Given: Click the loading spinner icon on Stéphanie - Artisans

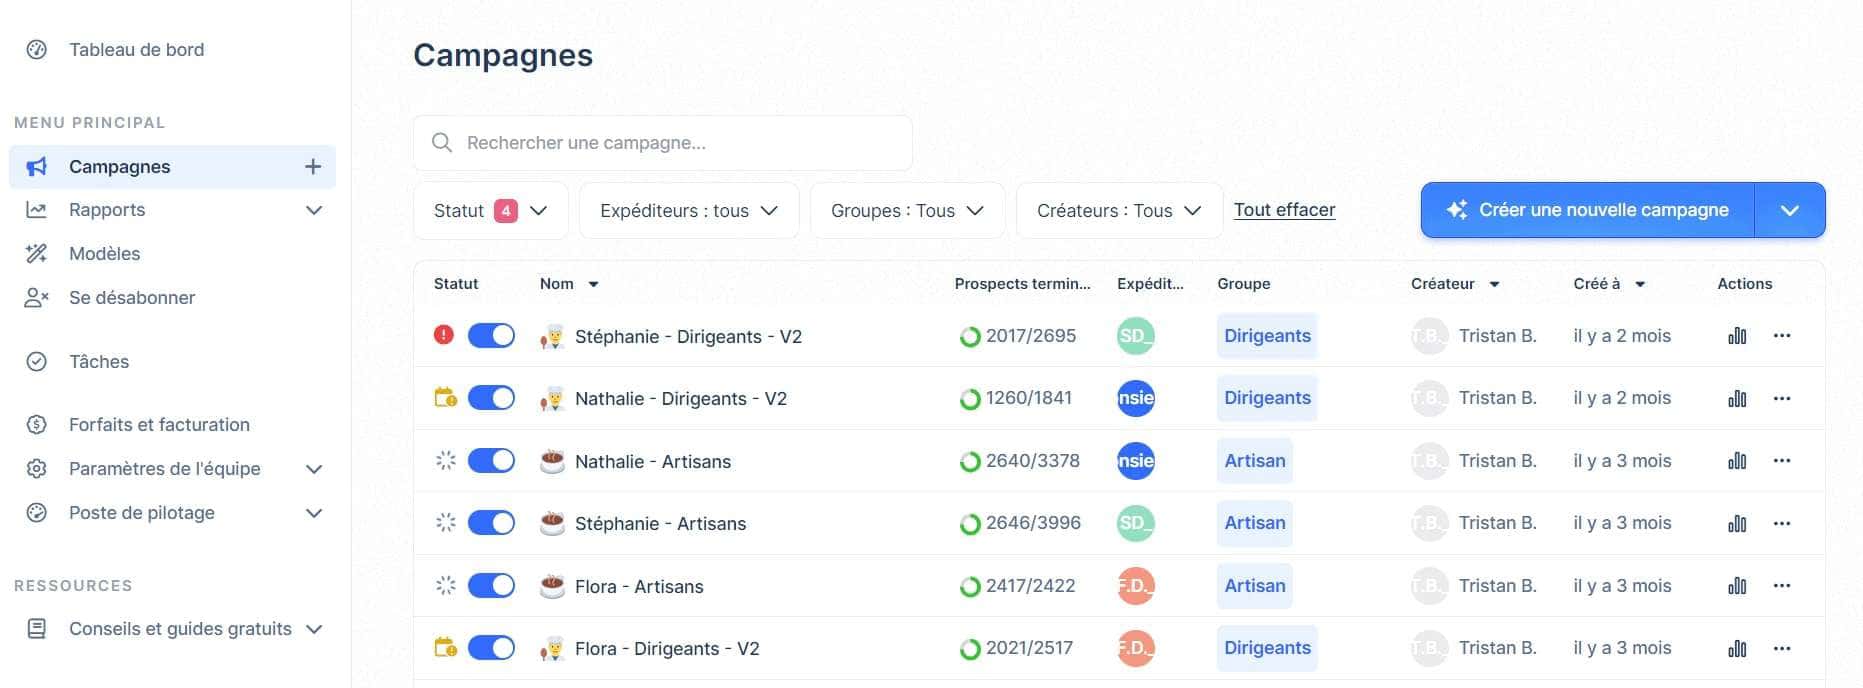Looking at the screenshot, I should click(446, 522).
